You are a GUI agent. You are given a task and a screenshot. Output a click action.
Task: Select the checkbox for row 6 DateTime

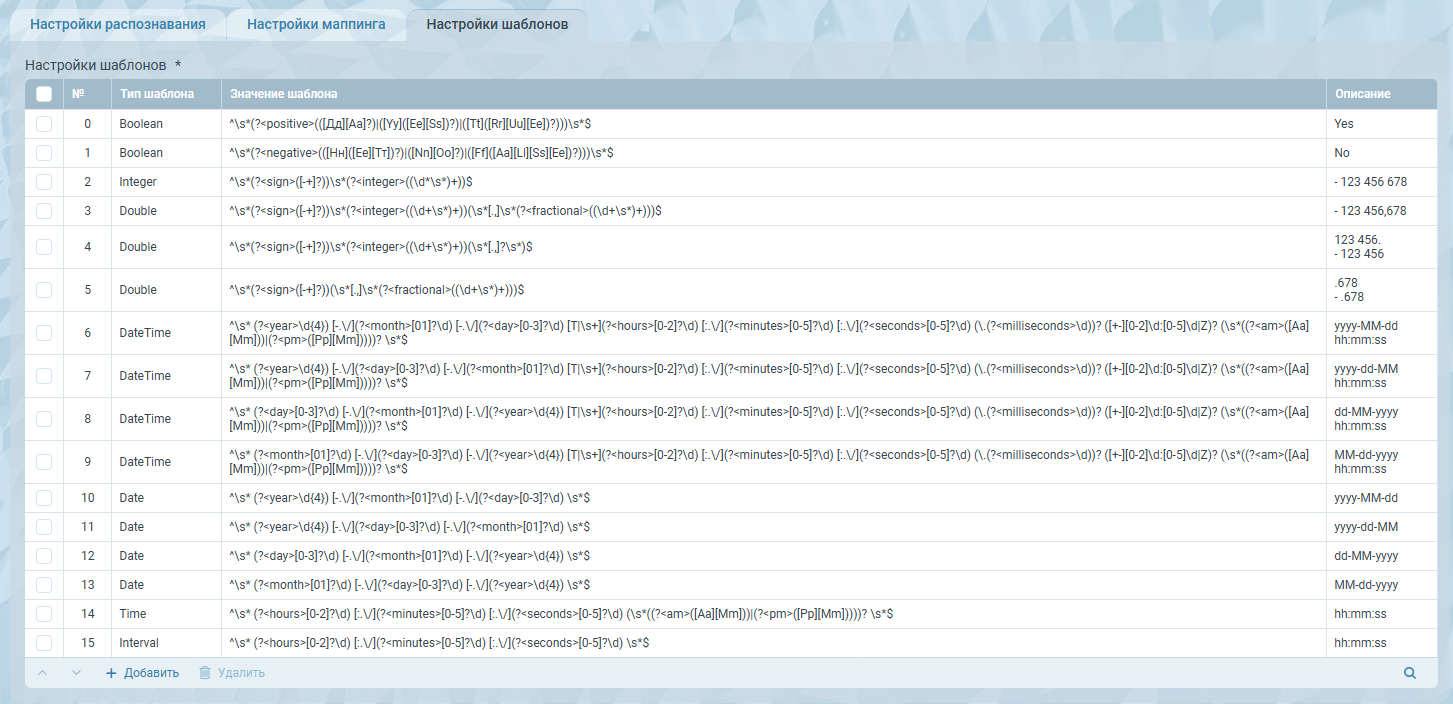coord(44,333)
